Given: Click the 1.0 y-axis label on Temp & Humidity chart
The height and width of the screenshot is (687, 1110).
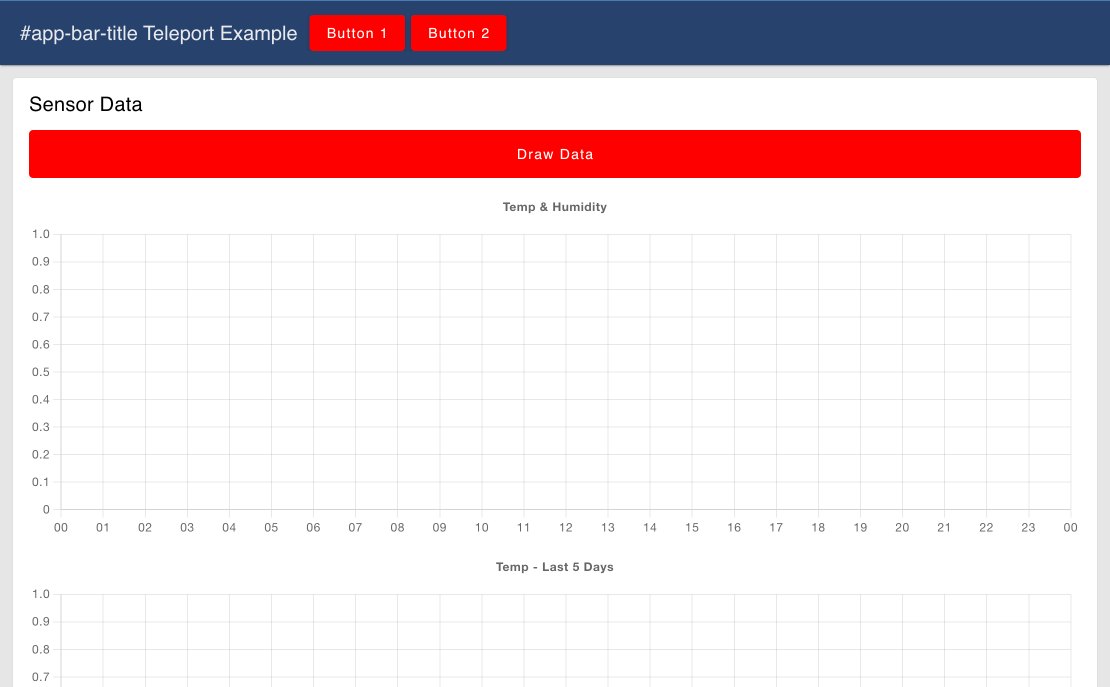Looking at the screenshot, I should coord(40,234).
